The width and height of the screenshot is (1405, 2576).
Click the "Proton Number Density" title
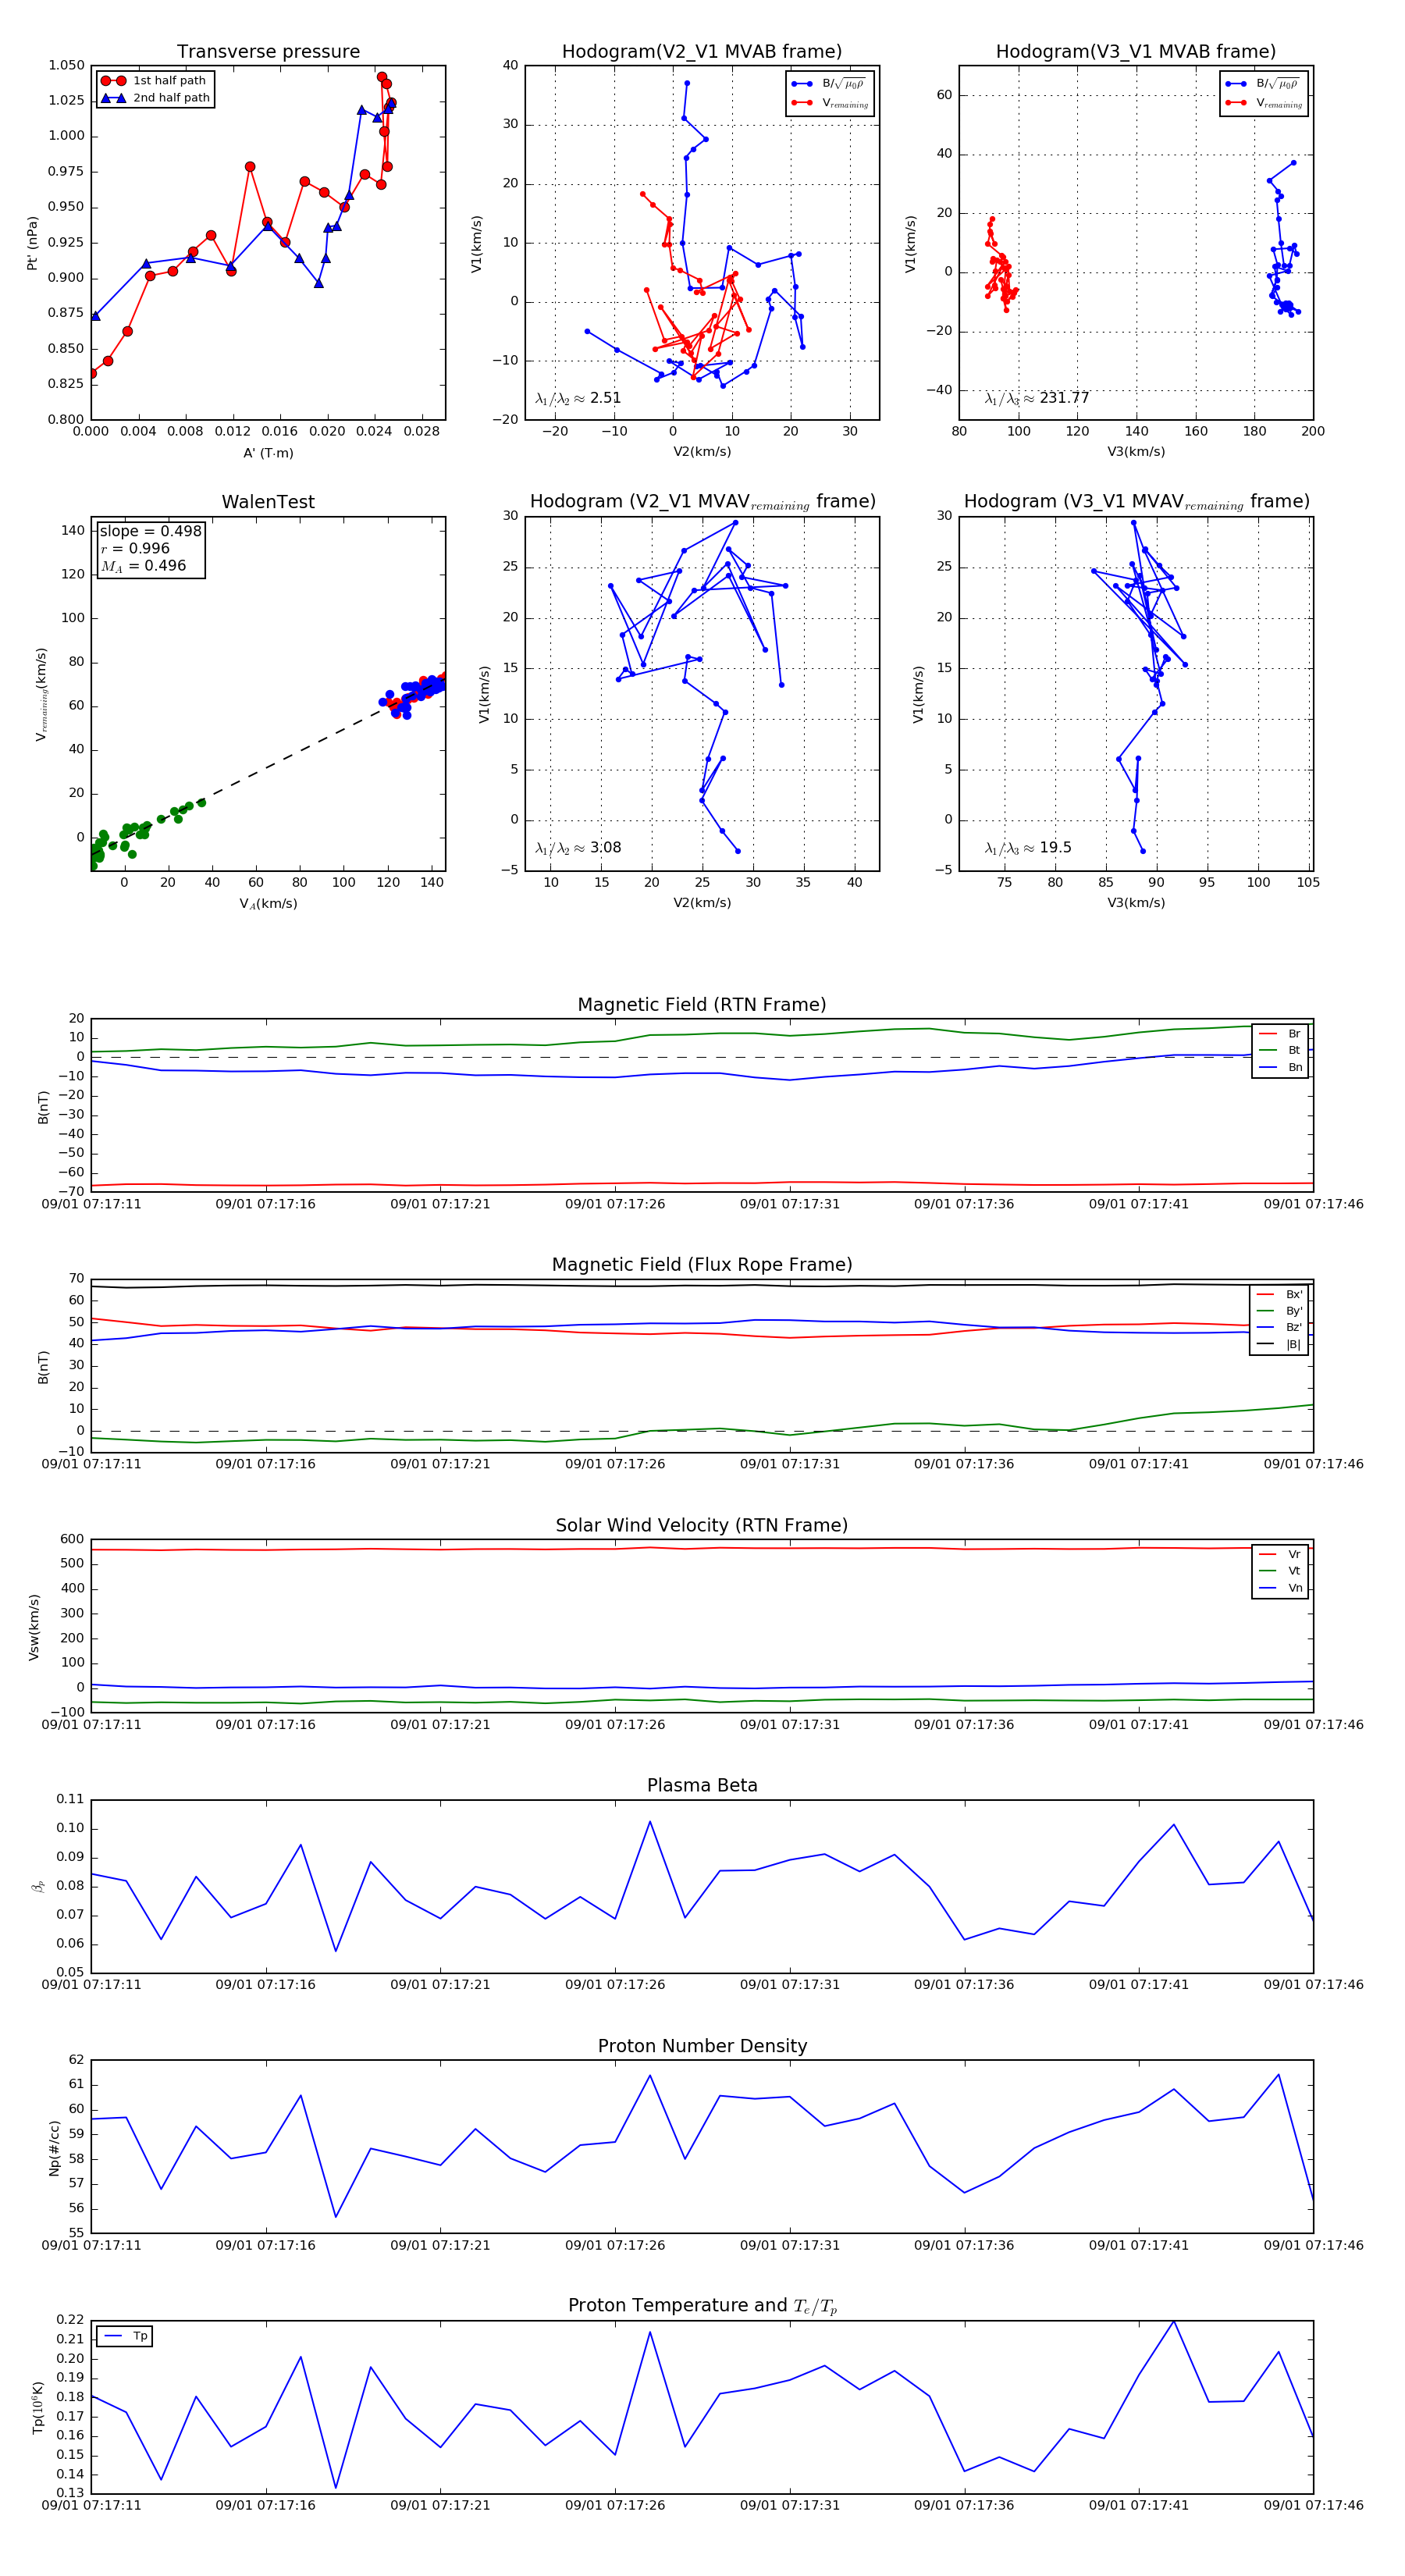[702, 2046]
